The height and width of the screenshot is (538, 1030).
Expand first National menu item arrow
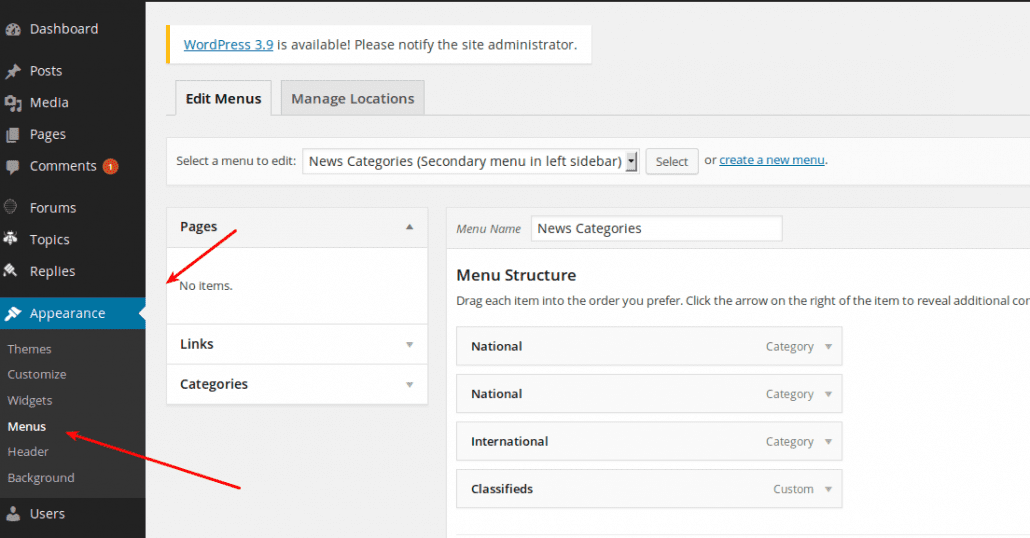[828, 346]
